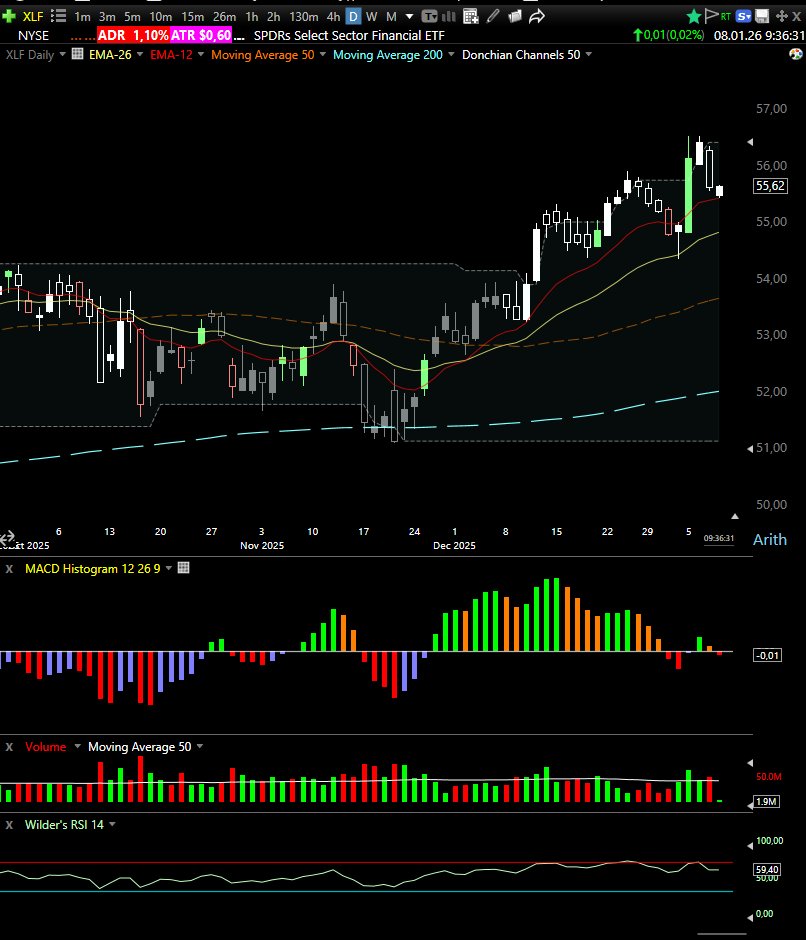Select the highlighted D daily timeframe
806x940 pixels.
click(353, 17)
